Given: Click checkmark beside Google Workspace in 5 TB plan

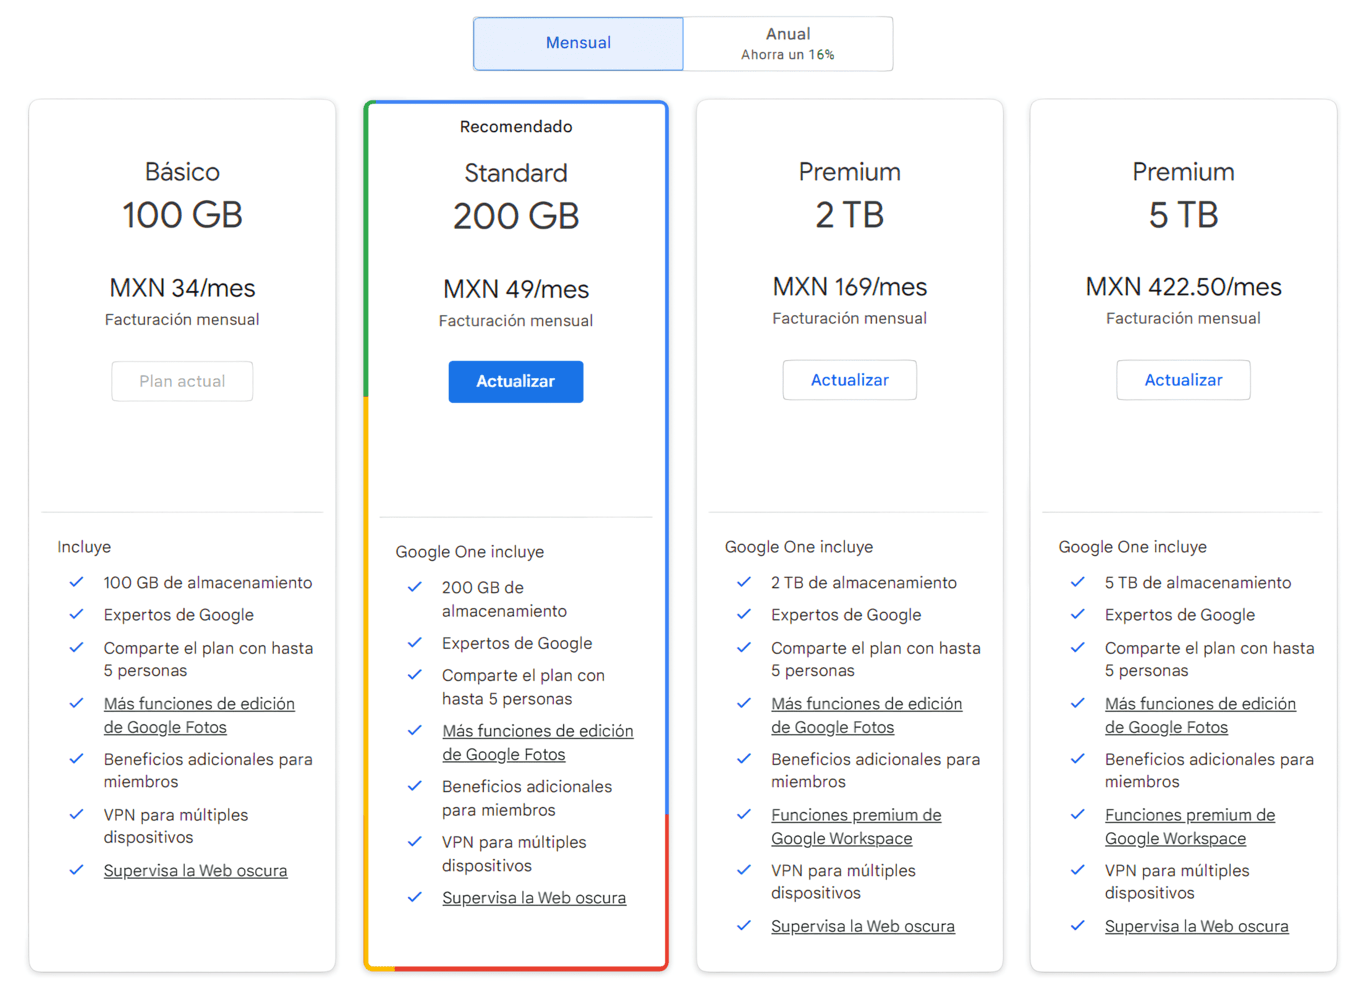Looking at the screenshot, I should tap(1077, 814).
